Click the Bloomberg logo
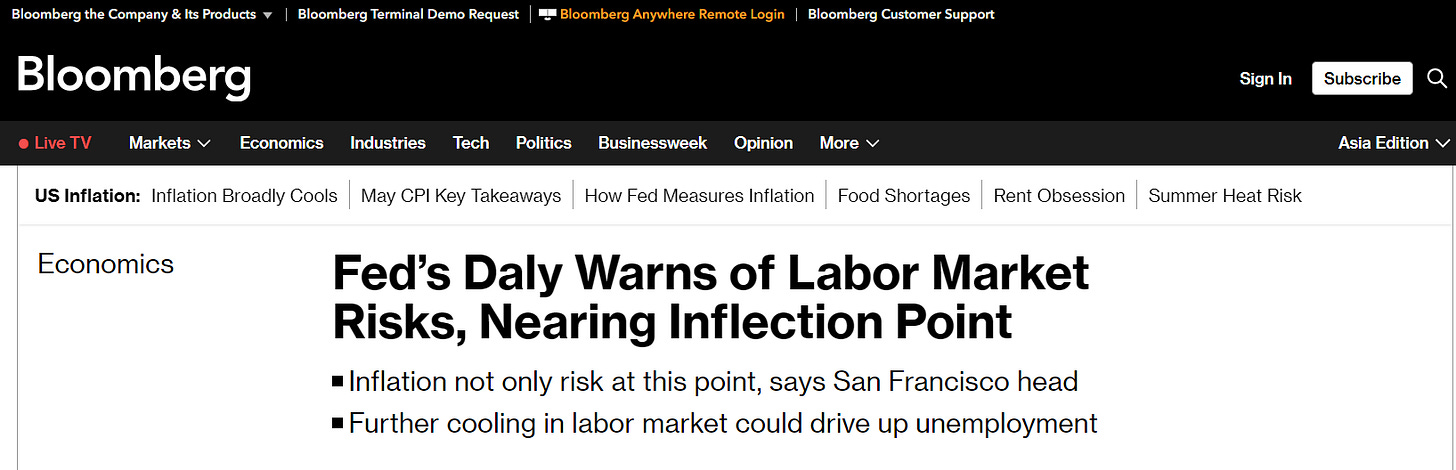The image size is (1456, 470). (x=134, y=77)
